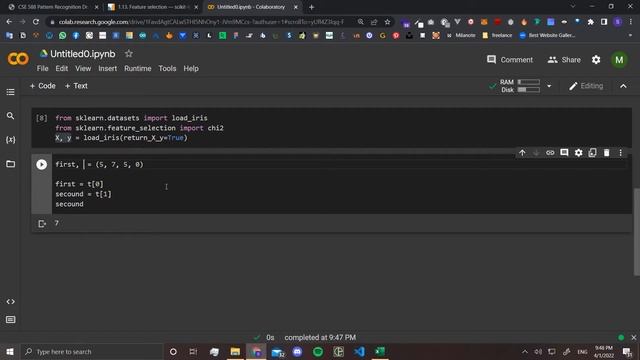Add a new Code cell
This screenshot has width=640, height=360.
[42, 86]
